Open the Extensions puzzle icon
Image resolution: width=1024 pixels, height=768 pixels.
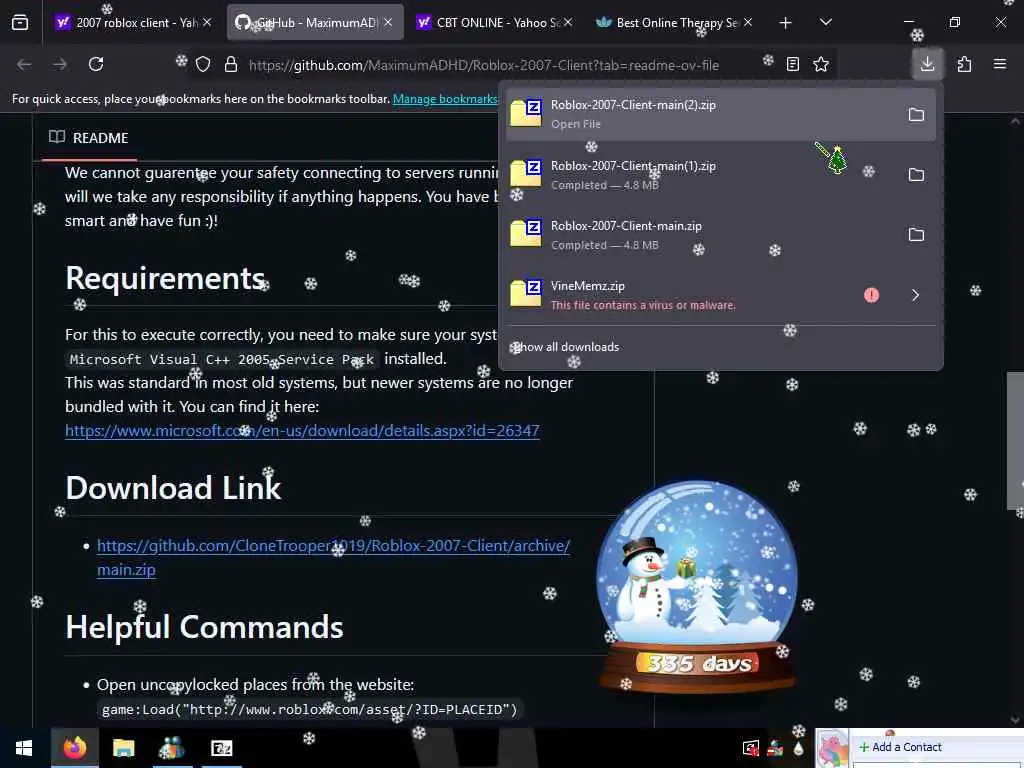pyautogui.click(x=964, y=64)
